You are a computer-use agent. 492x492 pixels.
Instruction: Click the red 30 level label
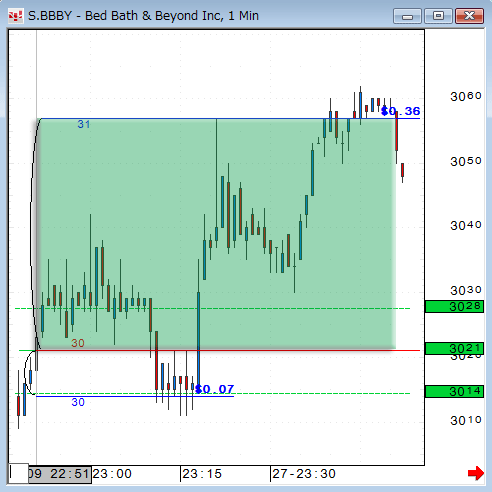click(x=78, y=343)
